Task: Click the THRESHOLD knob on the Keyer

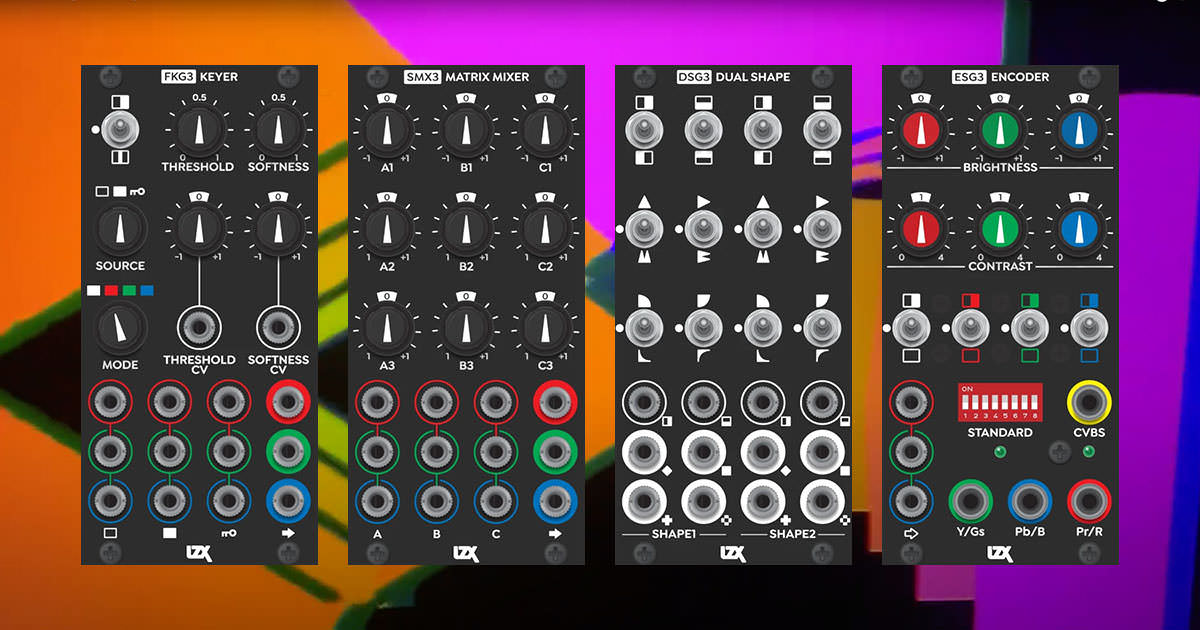Action: pos(198,130)
